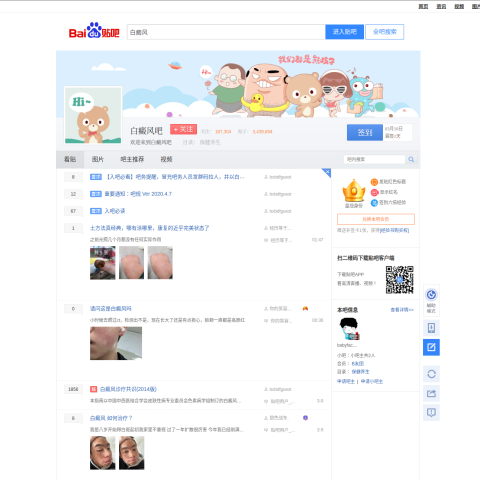Click the blue link beside 会员:

tap(358, 364)
